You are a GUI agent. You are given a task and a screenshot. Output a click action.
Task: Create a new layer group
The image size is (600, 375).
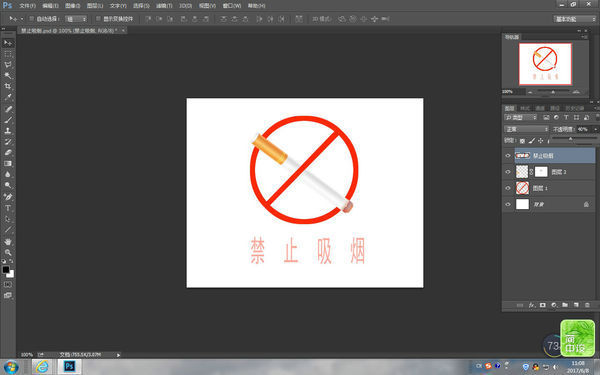[565, 305]
